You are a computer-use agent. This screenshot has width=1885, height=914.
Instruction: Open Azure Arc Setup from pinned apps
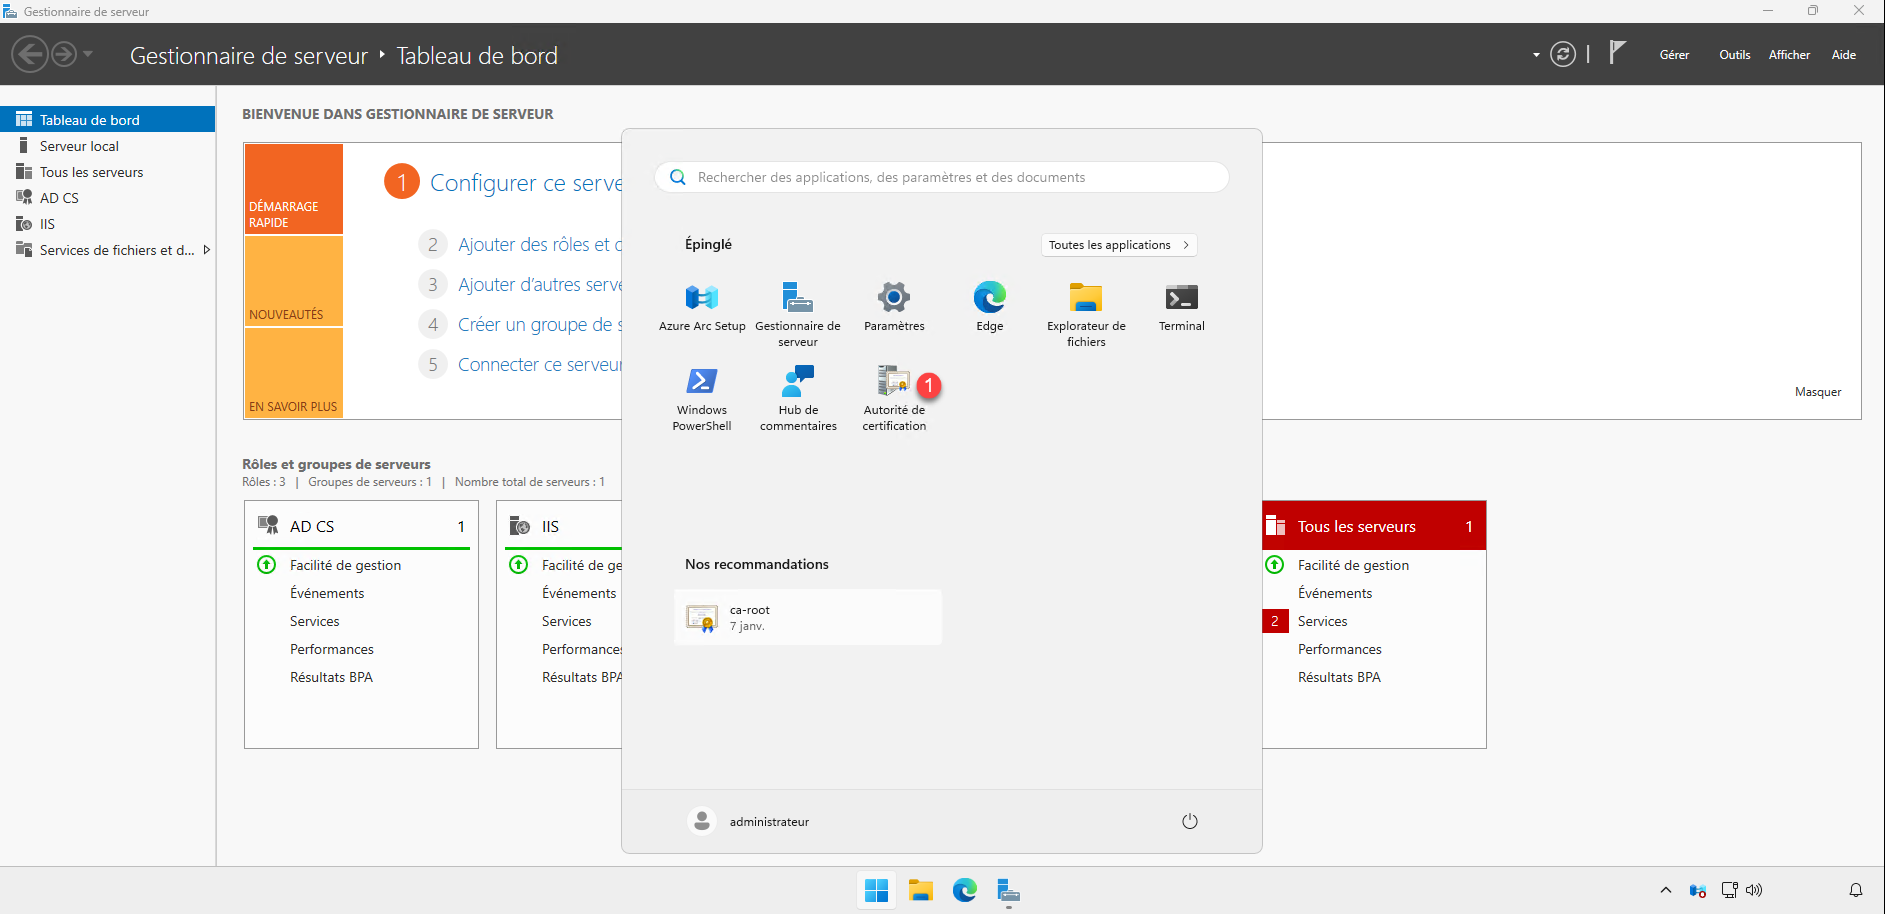pos(701,299)
